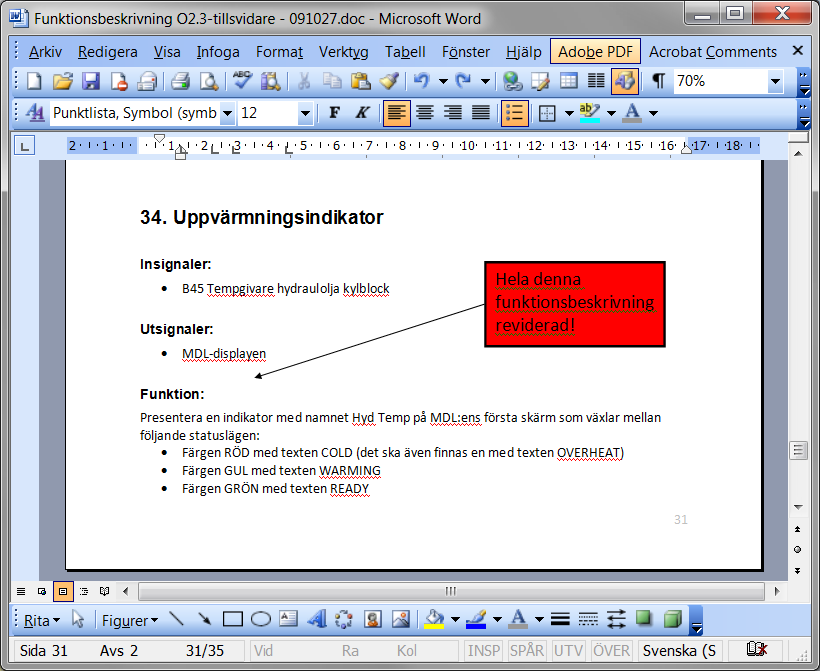The width and height of the screenshot is (820, 671).
Task: Open the Figurer AutoShapes menu
Action: click(x=130, y=620)
